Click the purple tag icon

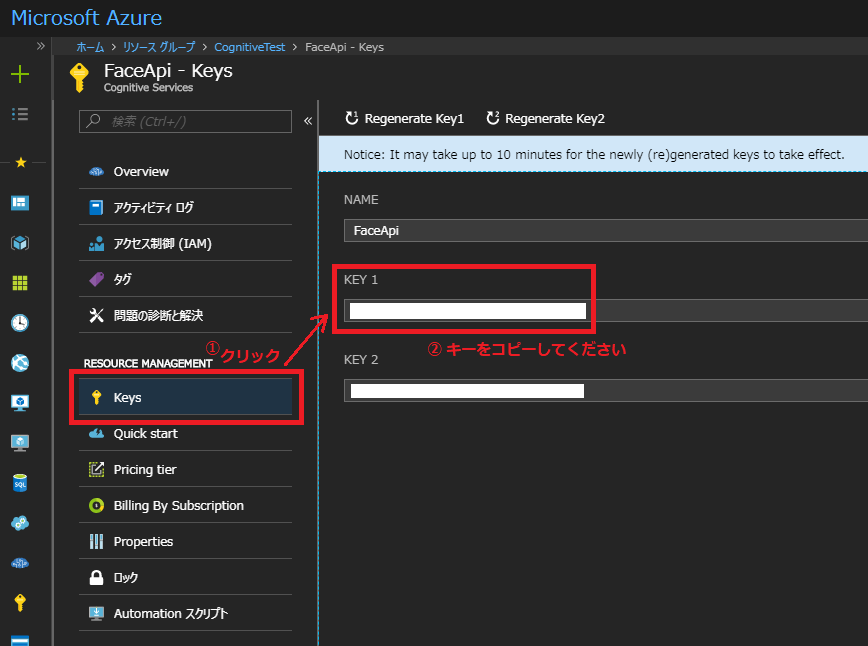[x=96, y=280]
